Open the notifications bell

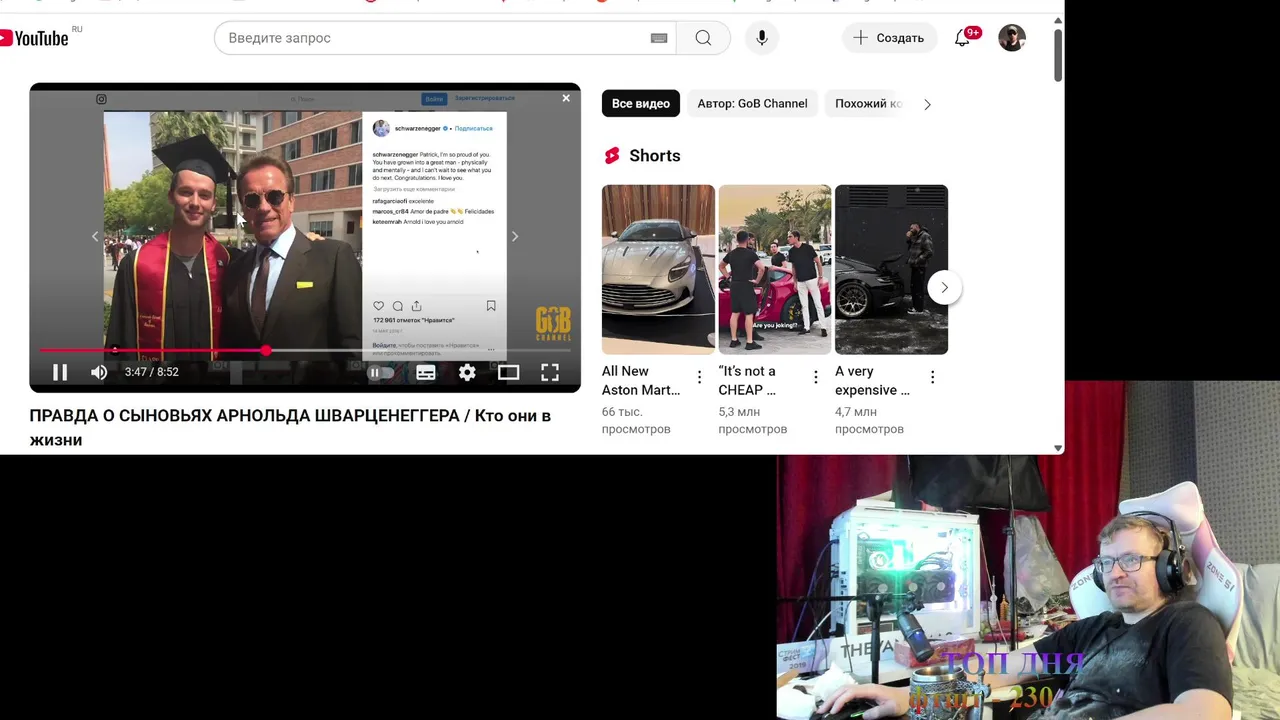(x=962, y=38)
